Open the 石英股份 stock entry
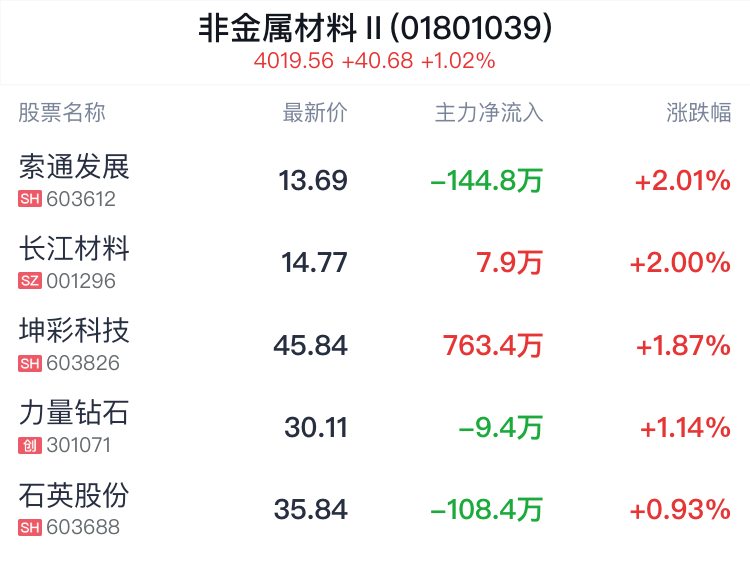 [x=74, y=494]
